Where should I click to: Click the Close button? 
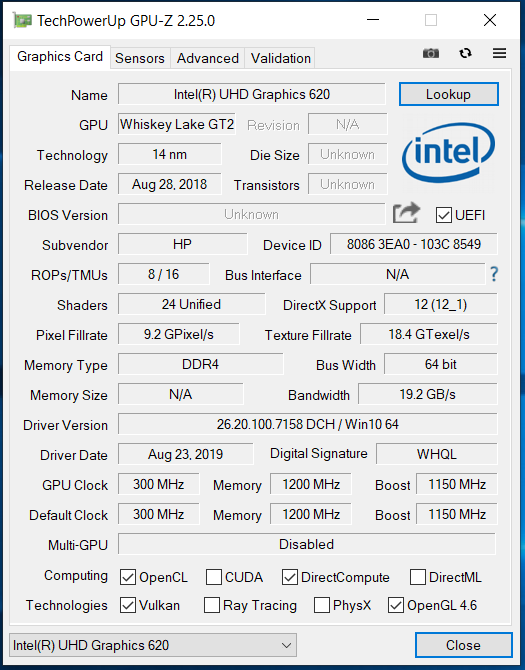(x=463, y=645)
